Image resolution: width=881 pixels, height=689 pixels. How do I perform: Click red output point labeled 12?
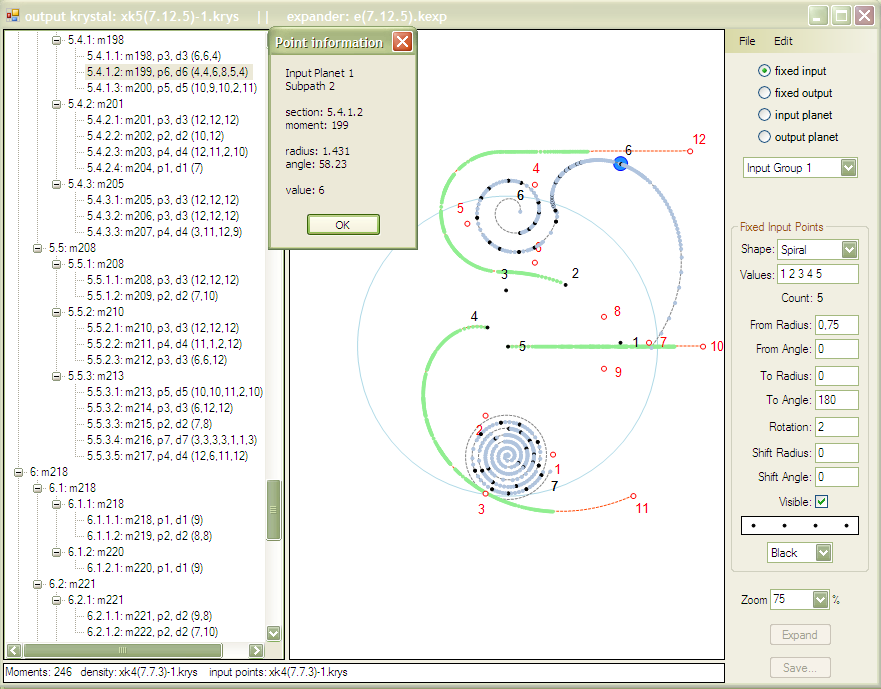[690, 151]
